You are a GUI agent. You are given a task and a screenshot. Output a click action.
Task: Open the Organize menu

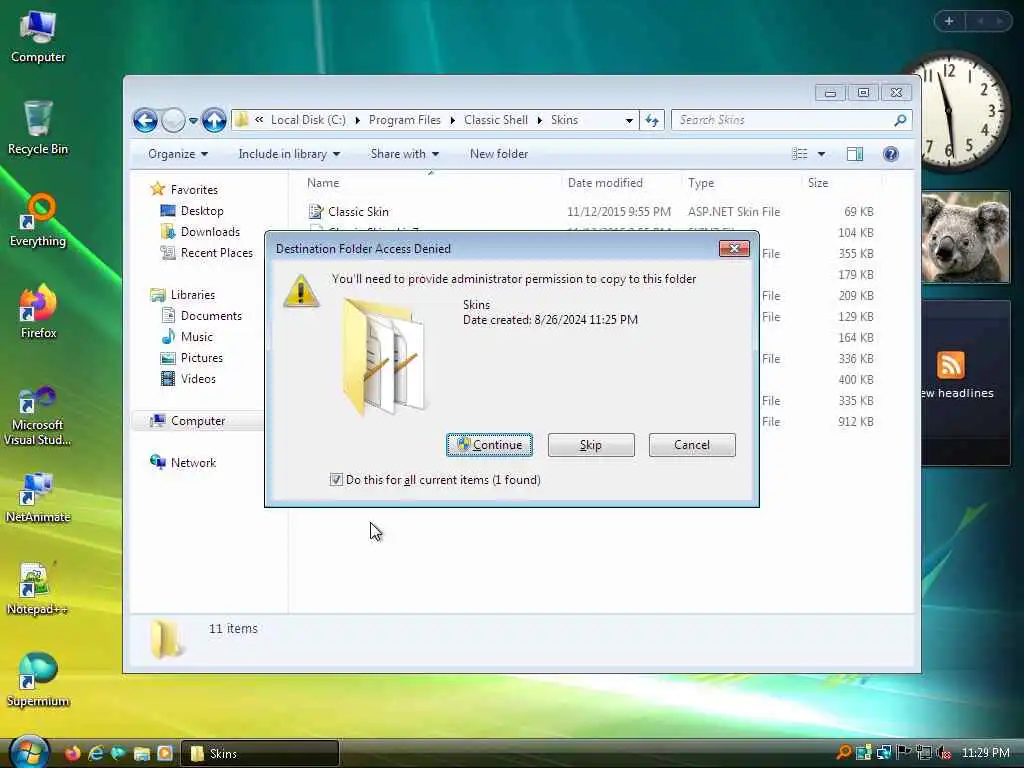tap(178, 154)
